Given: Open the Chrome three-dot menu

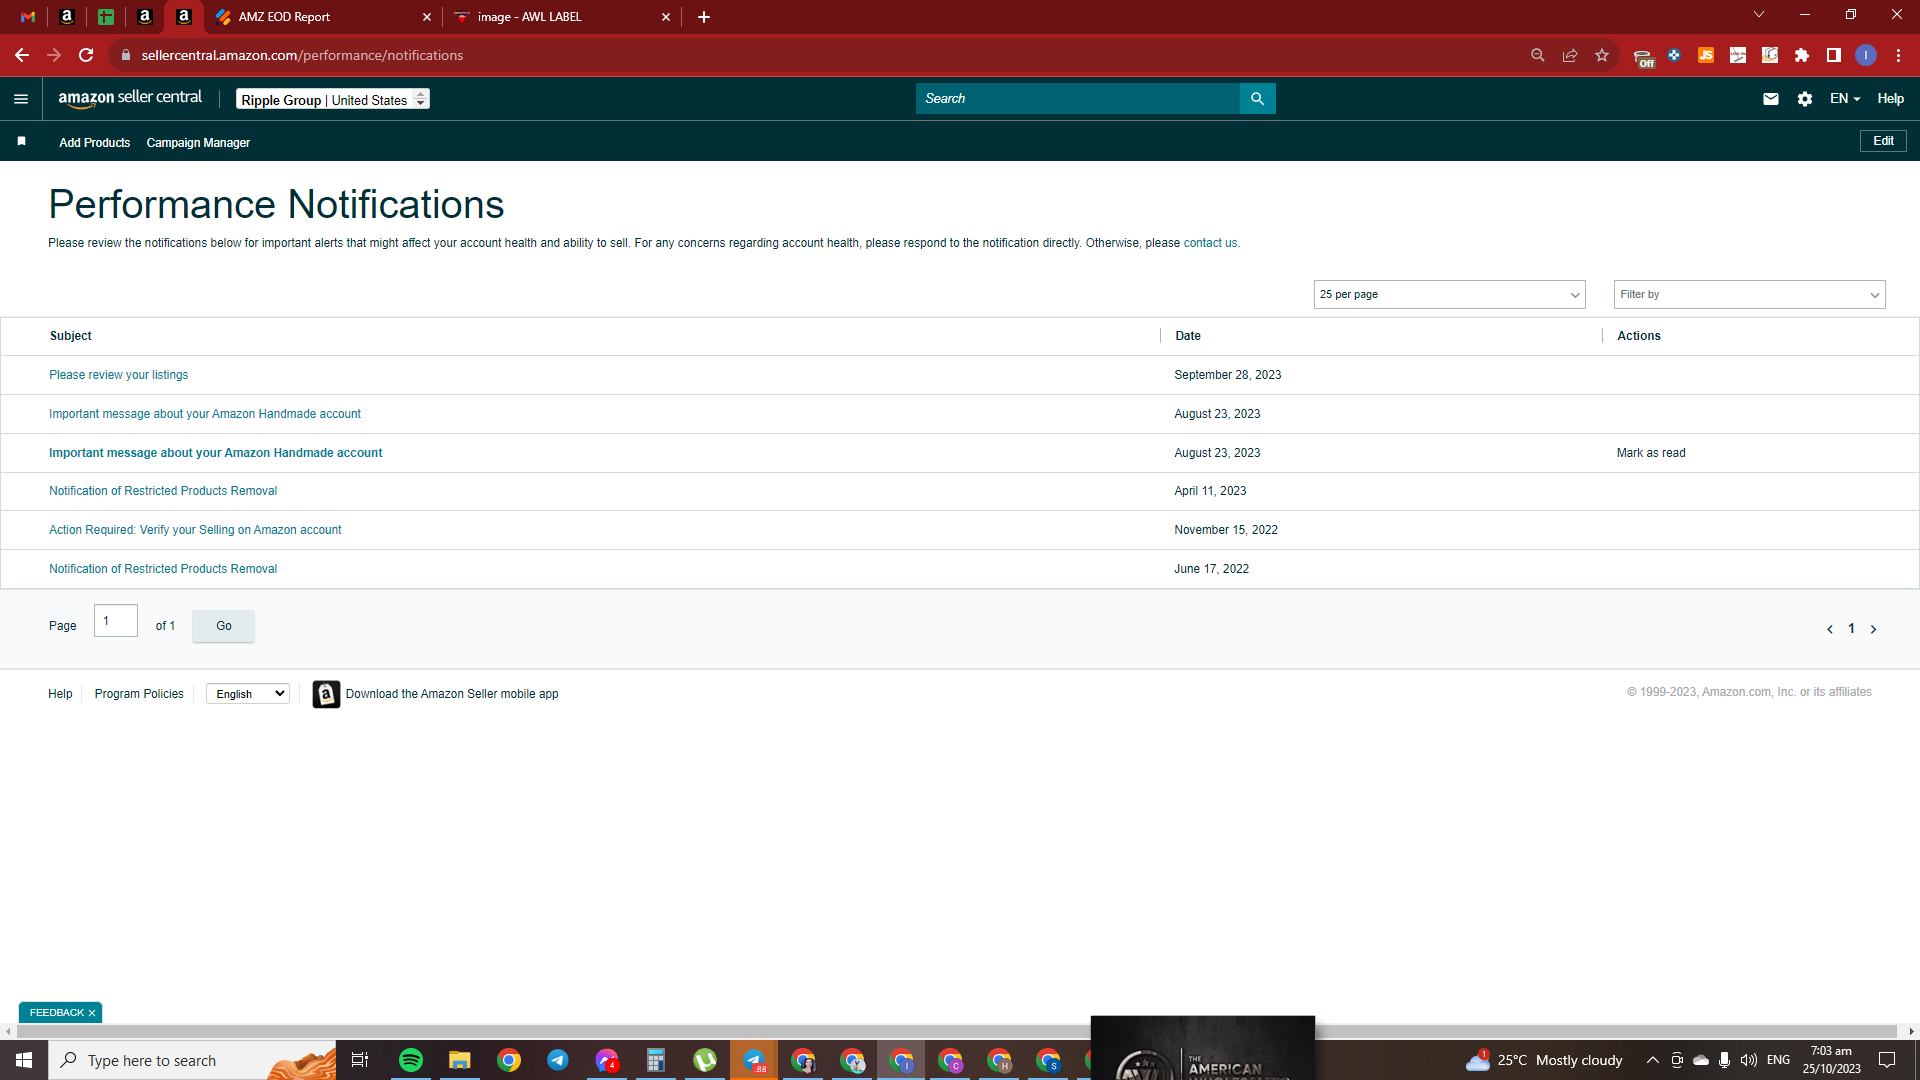Looking at the screenshot, I should coord(1898,55).
